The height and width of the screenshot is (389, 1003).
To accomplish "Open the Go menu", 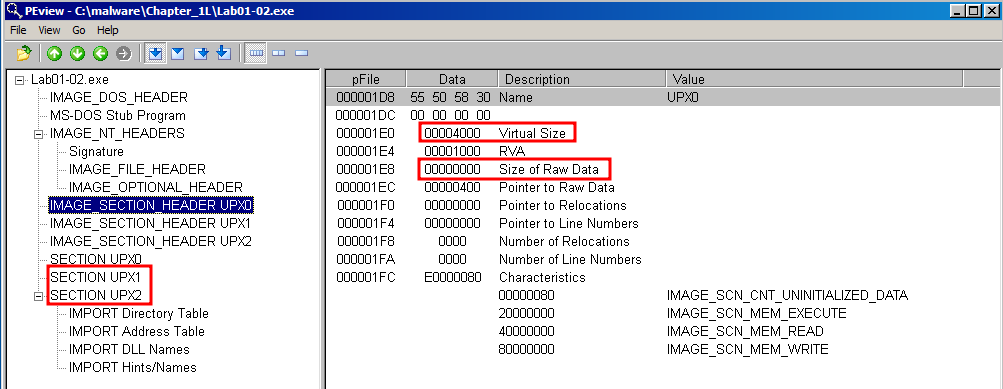I will pos(79,30).
